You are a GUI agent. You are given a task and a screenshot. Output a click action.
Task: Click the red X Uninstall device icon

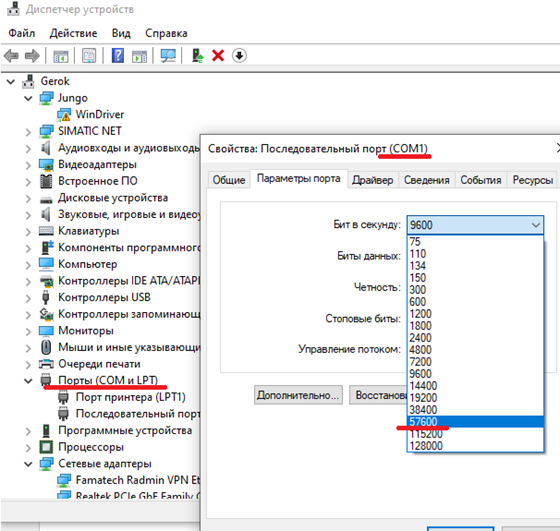pyautogui.click(x=218, y=56)
